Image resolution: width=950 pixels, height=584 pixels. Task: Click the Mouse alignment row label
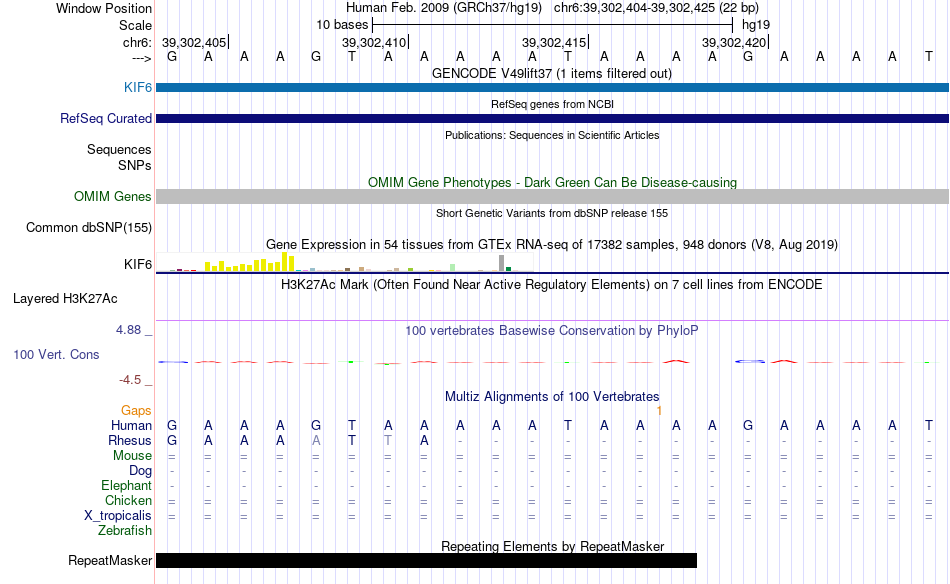132,456
